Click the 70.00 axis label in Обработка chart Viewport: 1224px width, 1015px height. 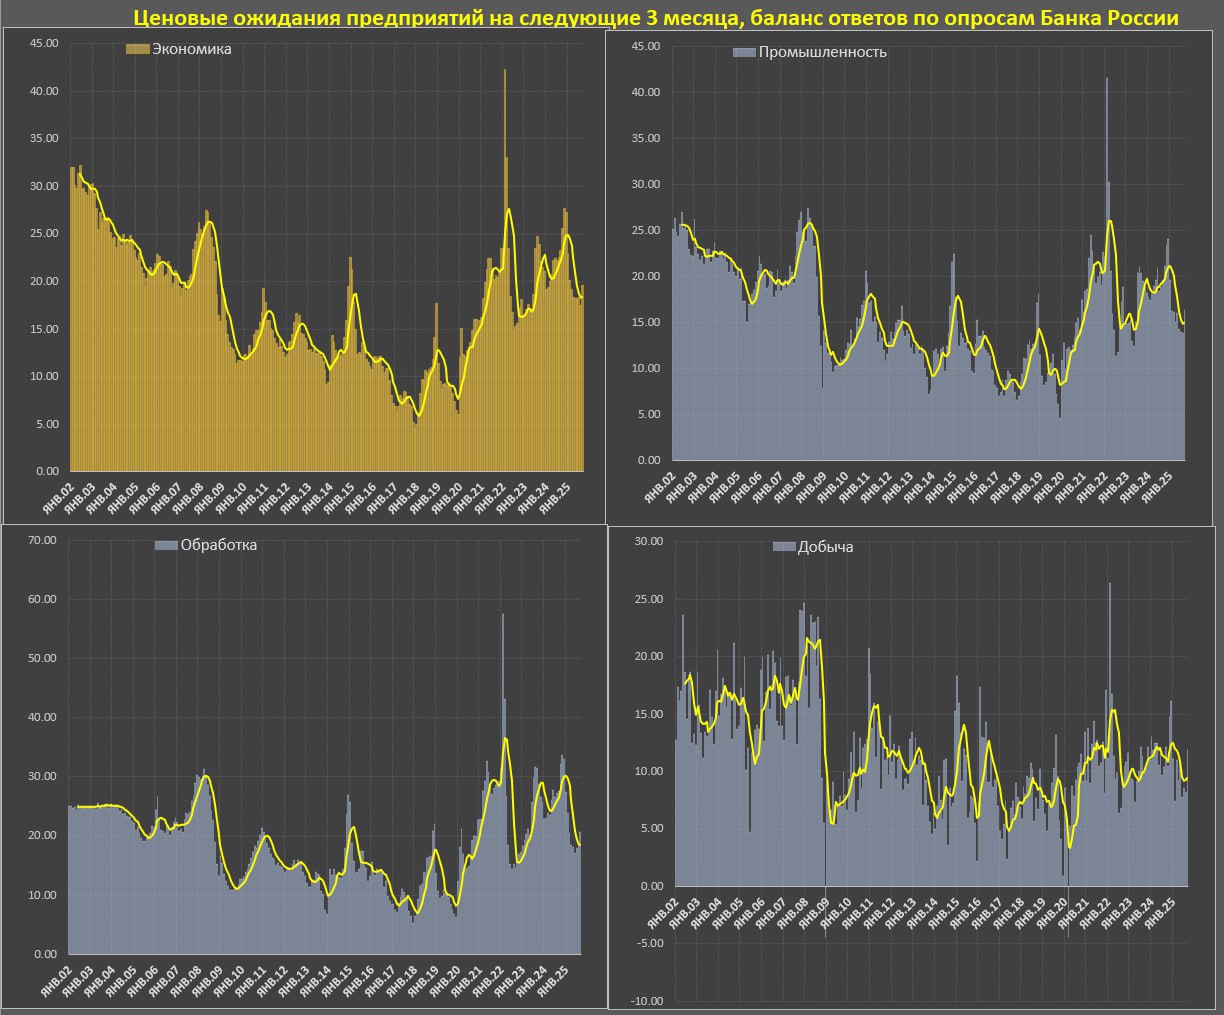(x=43, y=540)
